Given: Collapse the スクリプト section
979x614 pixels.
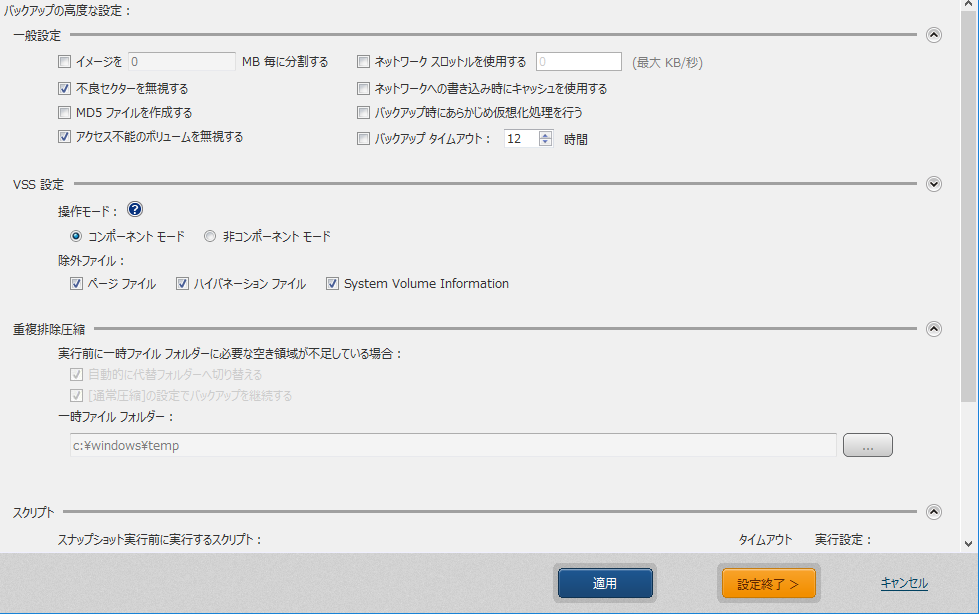Looking at the screenshot, I should point(934,512).
